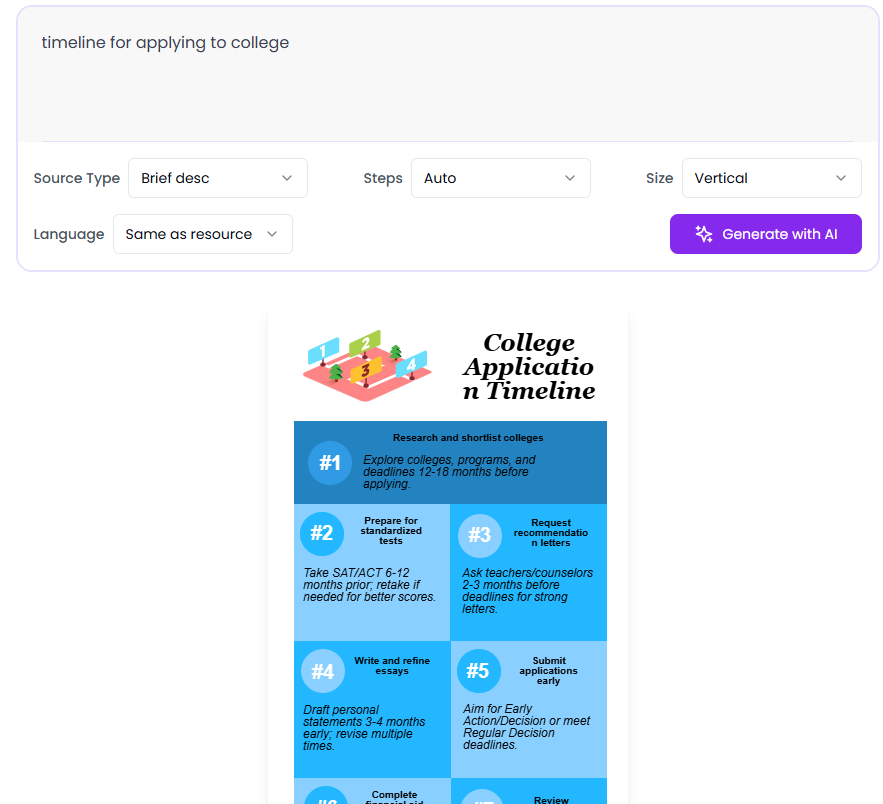Viewport: 883px width, 804px height.
Task: Open the Source Type dropdown
Action: point(218,178)
